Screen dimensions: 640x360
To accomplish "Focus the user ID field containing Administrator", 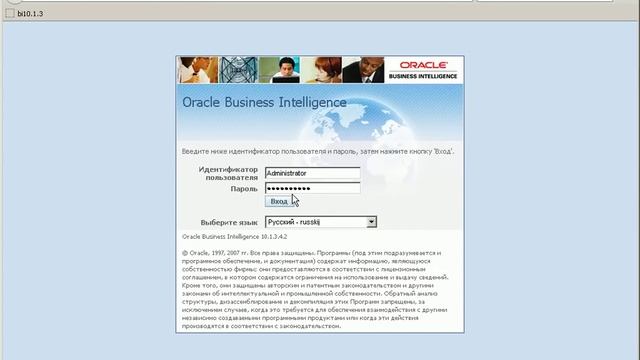I will pyautogui.click(x=313, y=173).
